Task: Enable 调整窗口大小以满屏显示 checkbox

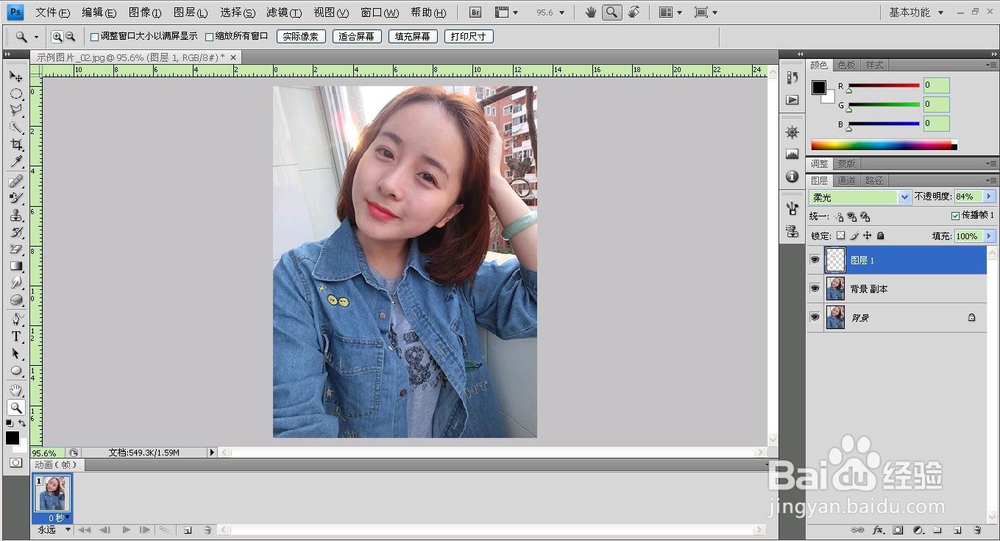Action: pyautogui.click(x=94, y=37)
